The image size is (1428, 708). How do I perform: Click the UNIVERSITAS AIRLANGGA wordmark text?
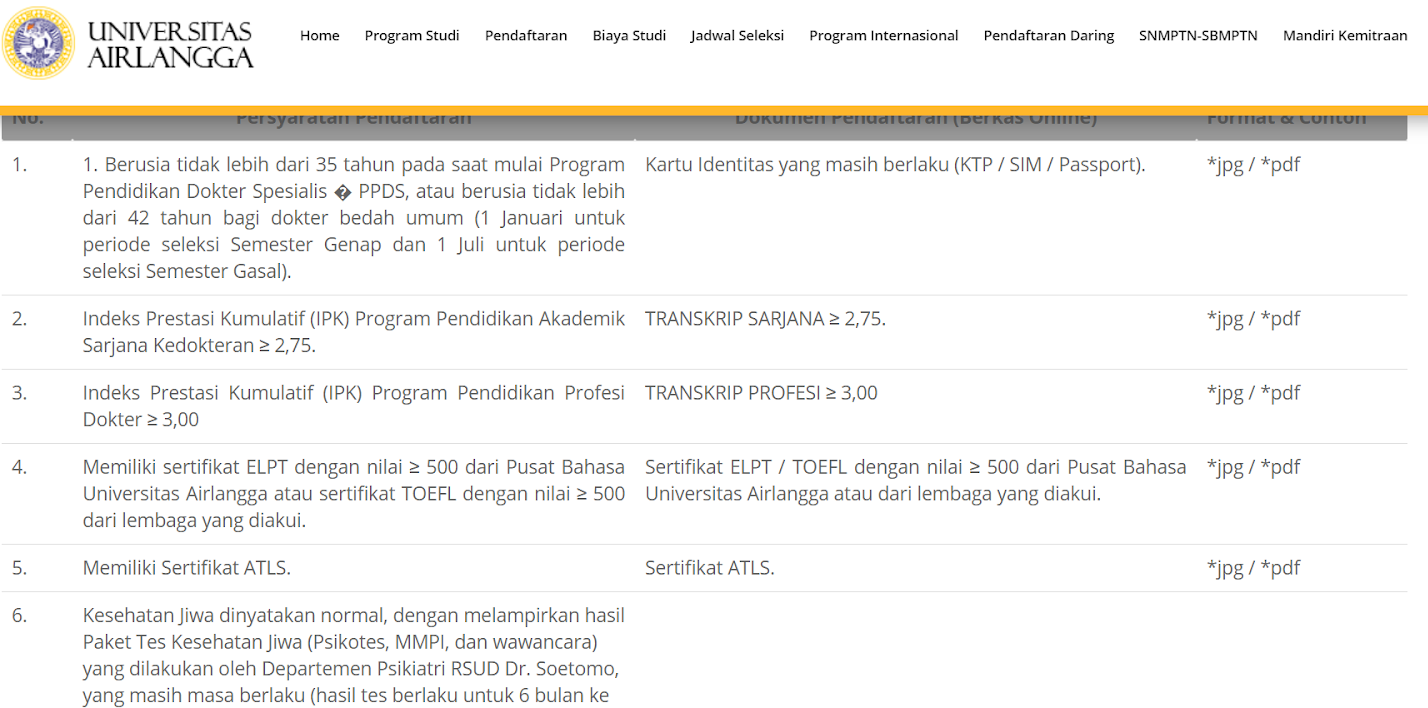tap(170, 44)
